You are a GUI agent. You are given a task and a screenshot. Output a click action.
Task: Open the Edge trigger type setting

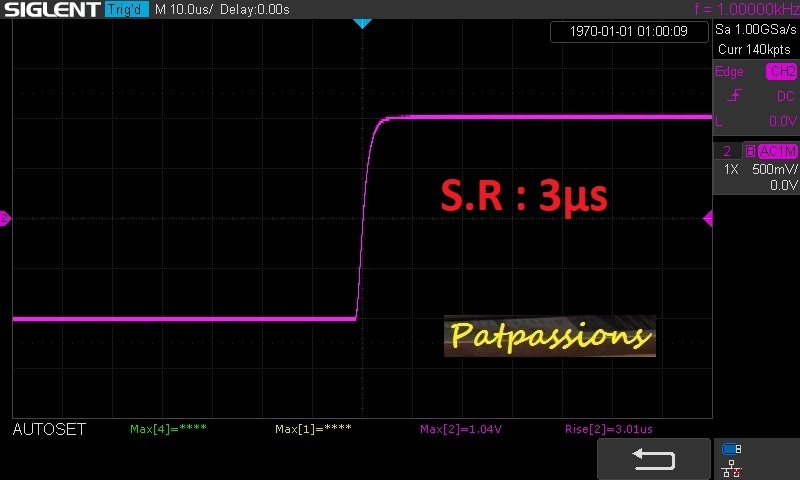pyautogui.click(x=729, y=72)
